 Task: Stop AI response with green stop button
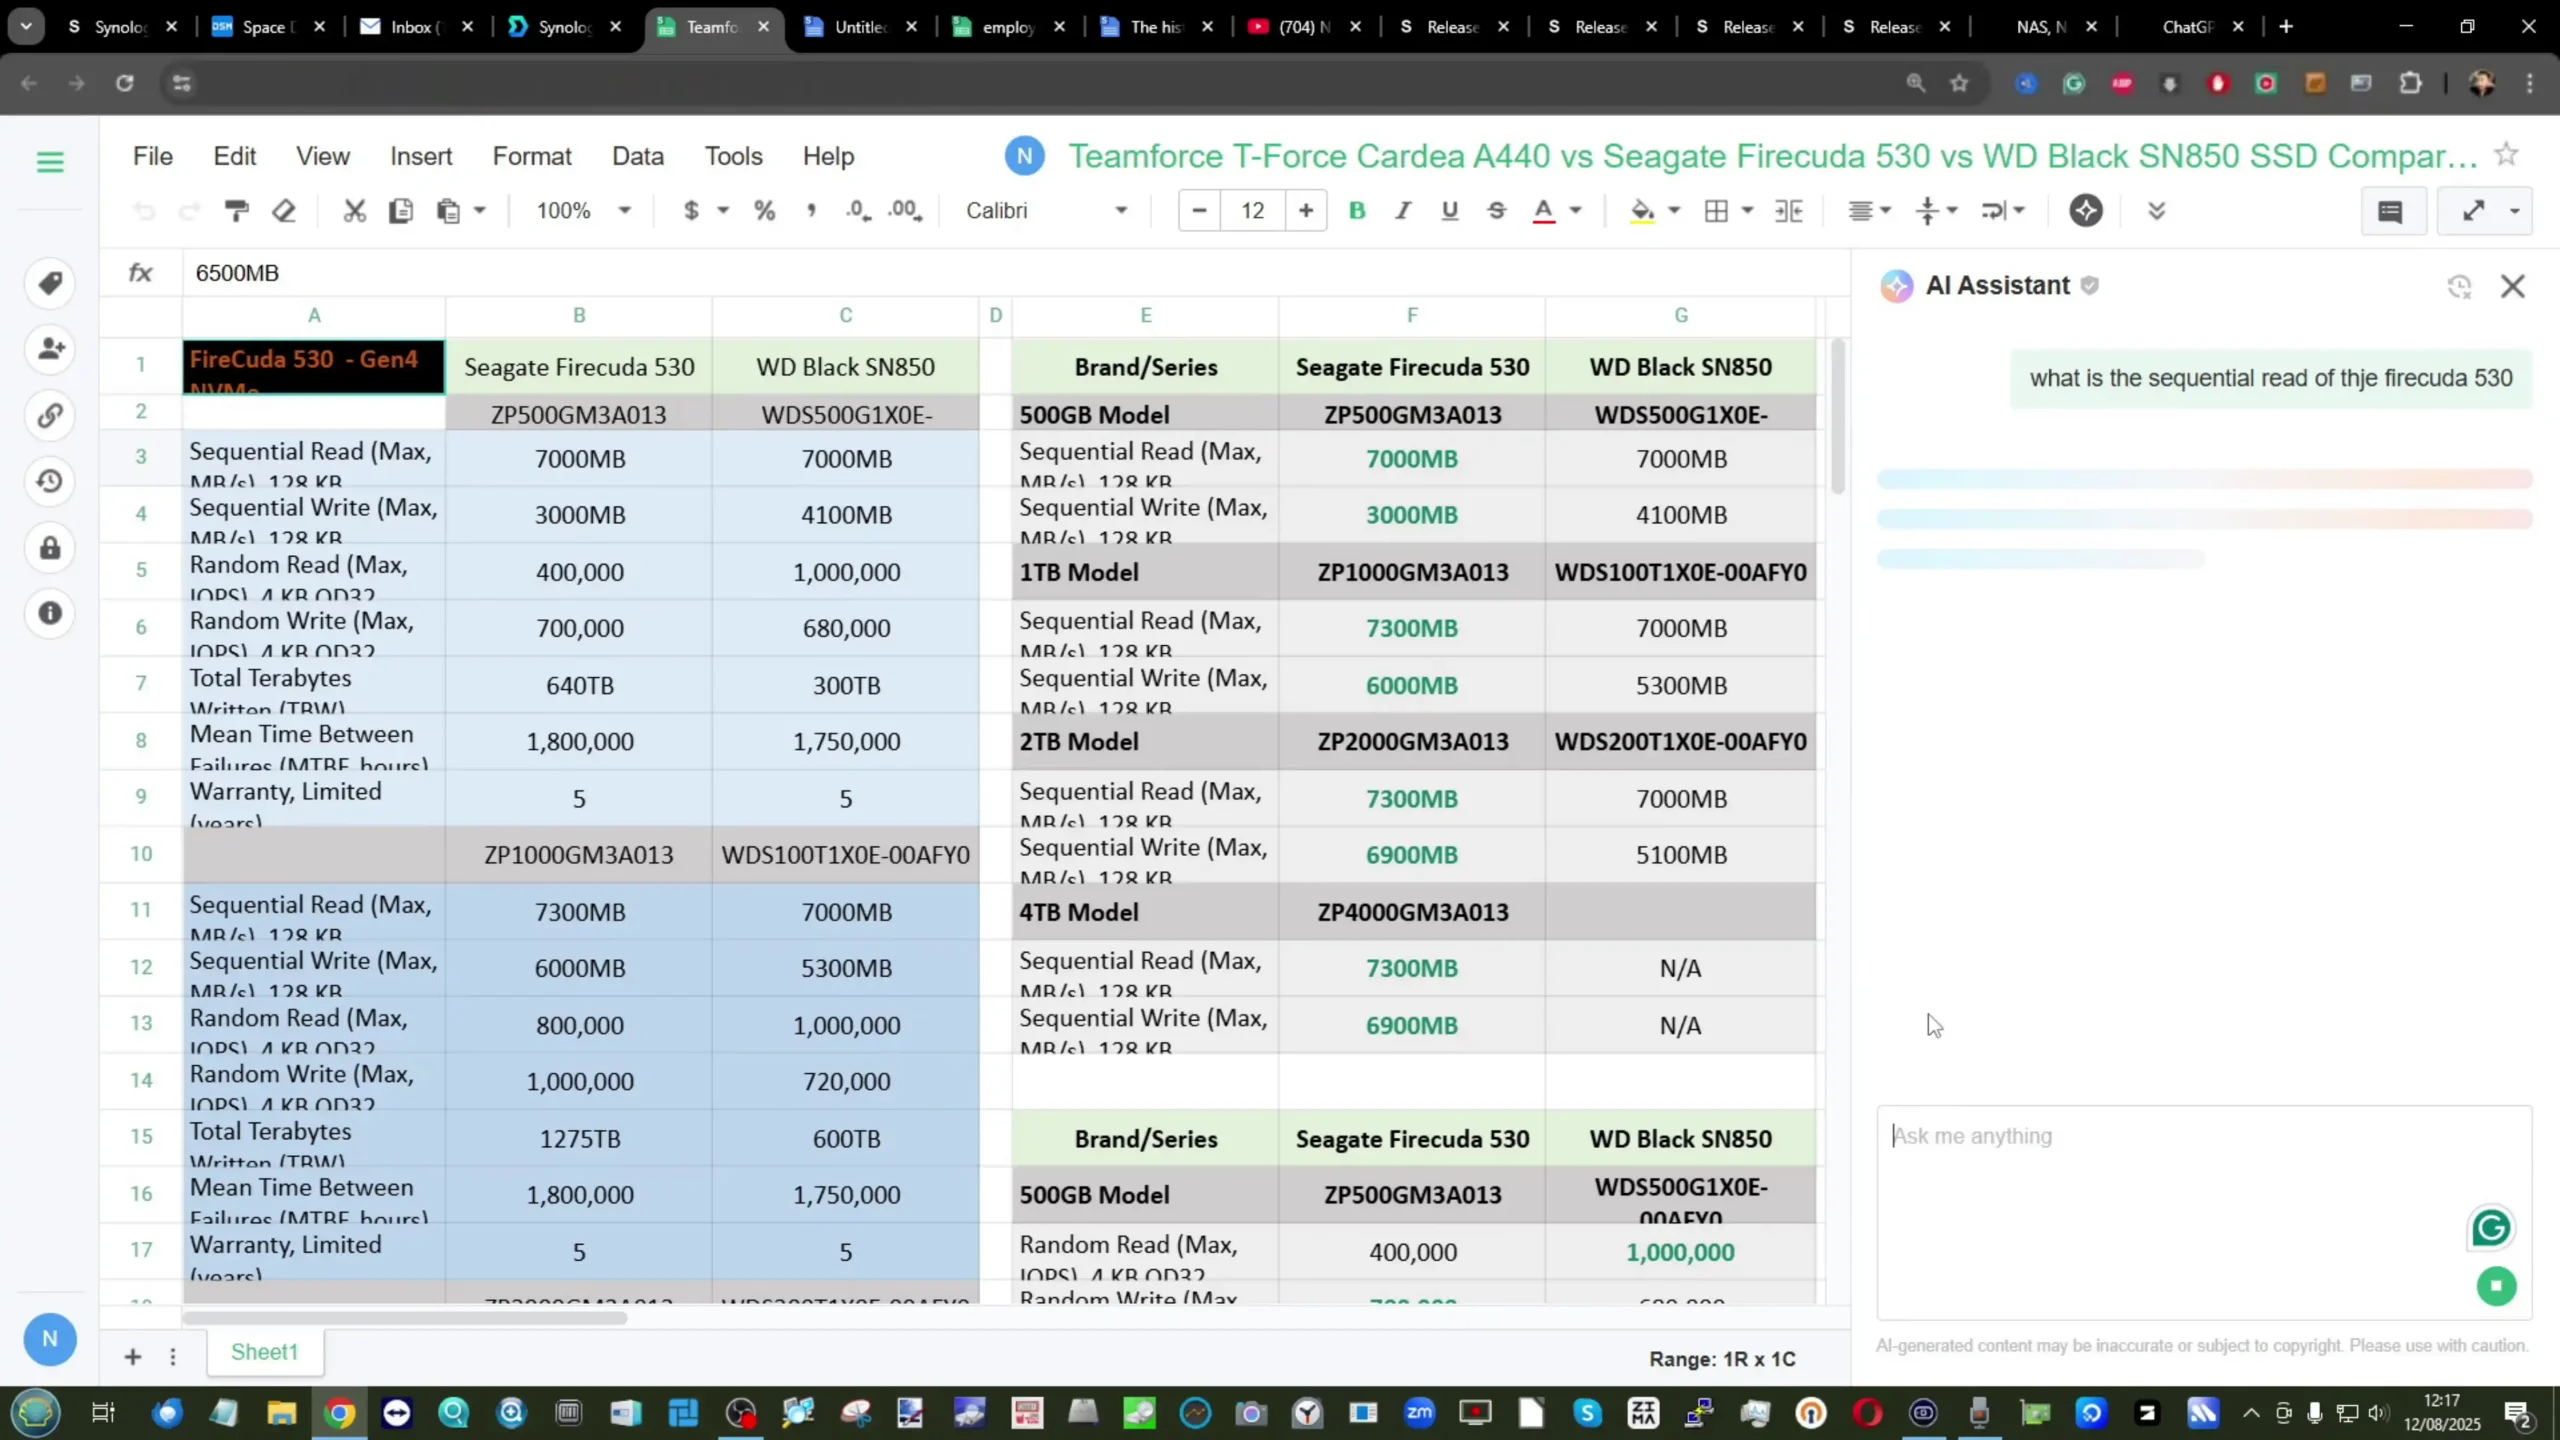2497,1286
